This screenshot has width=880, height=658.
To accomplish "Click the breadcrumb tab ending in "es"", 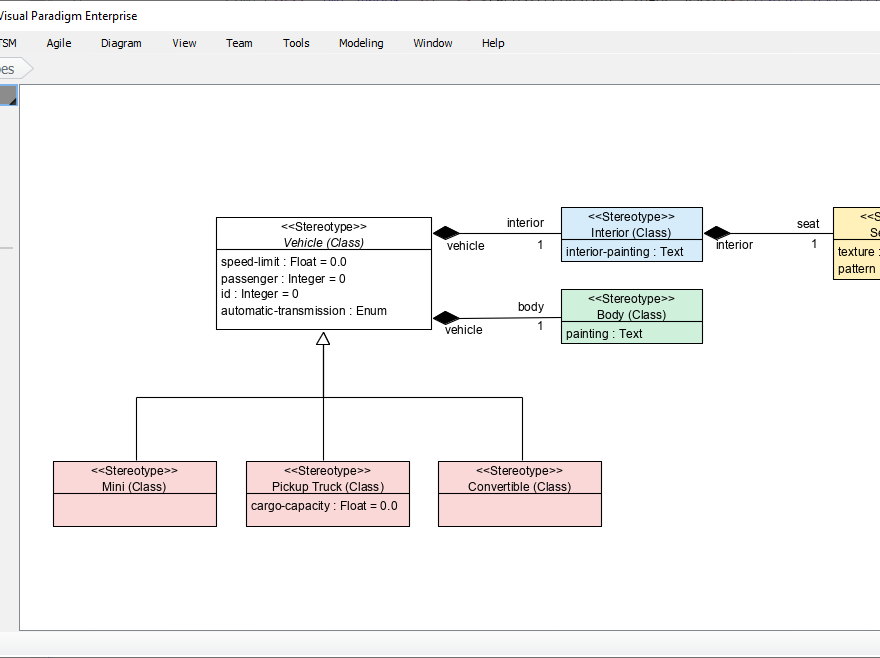I will pos(10,68).
